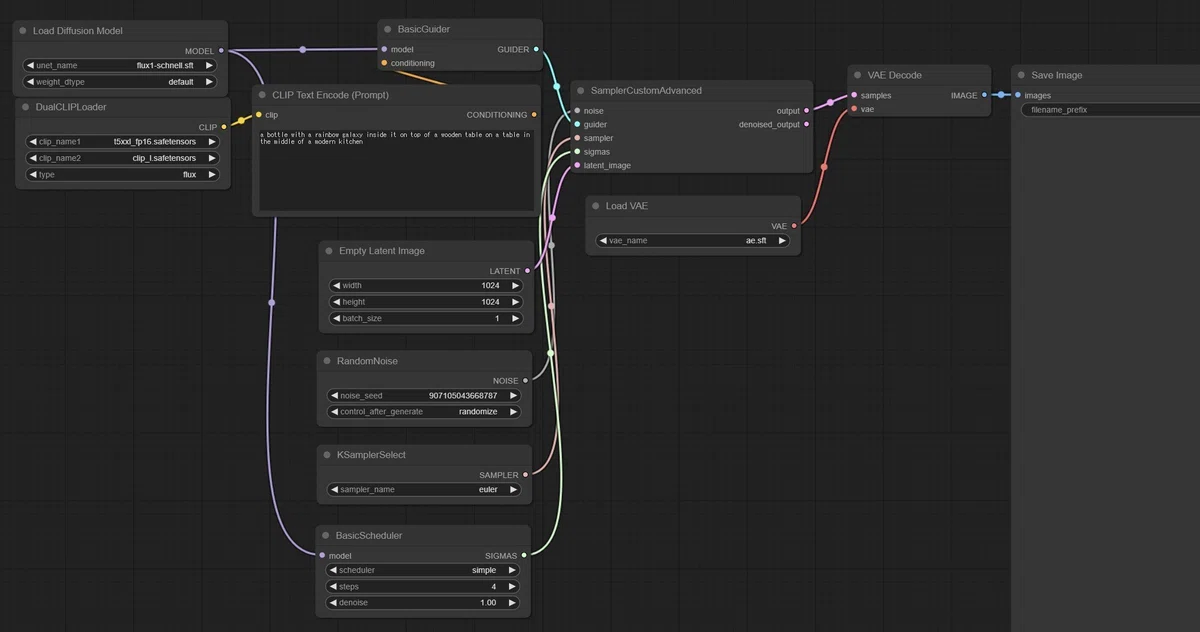Collapse the KSamplerSelect node via title dot

[326, 455]
